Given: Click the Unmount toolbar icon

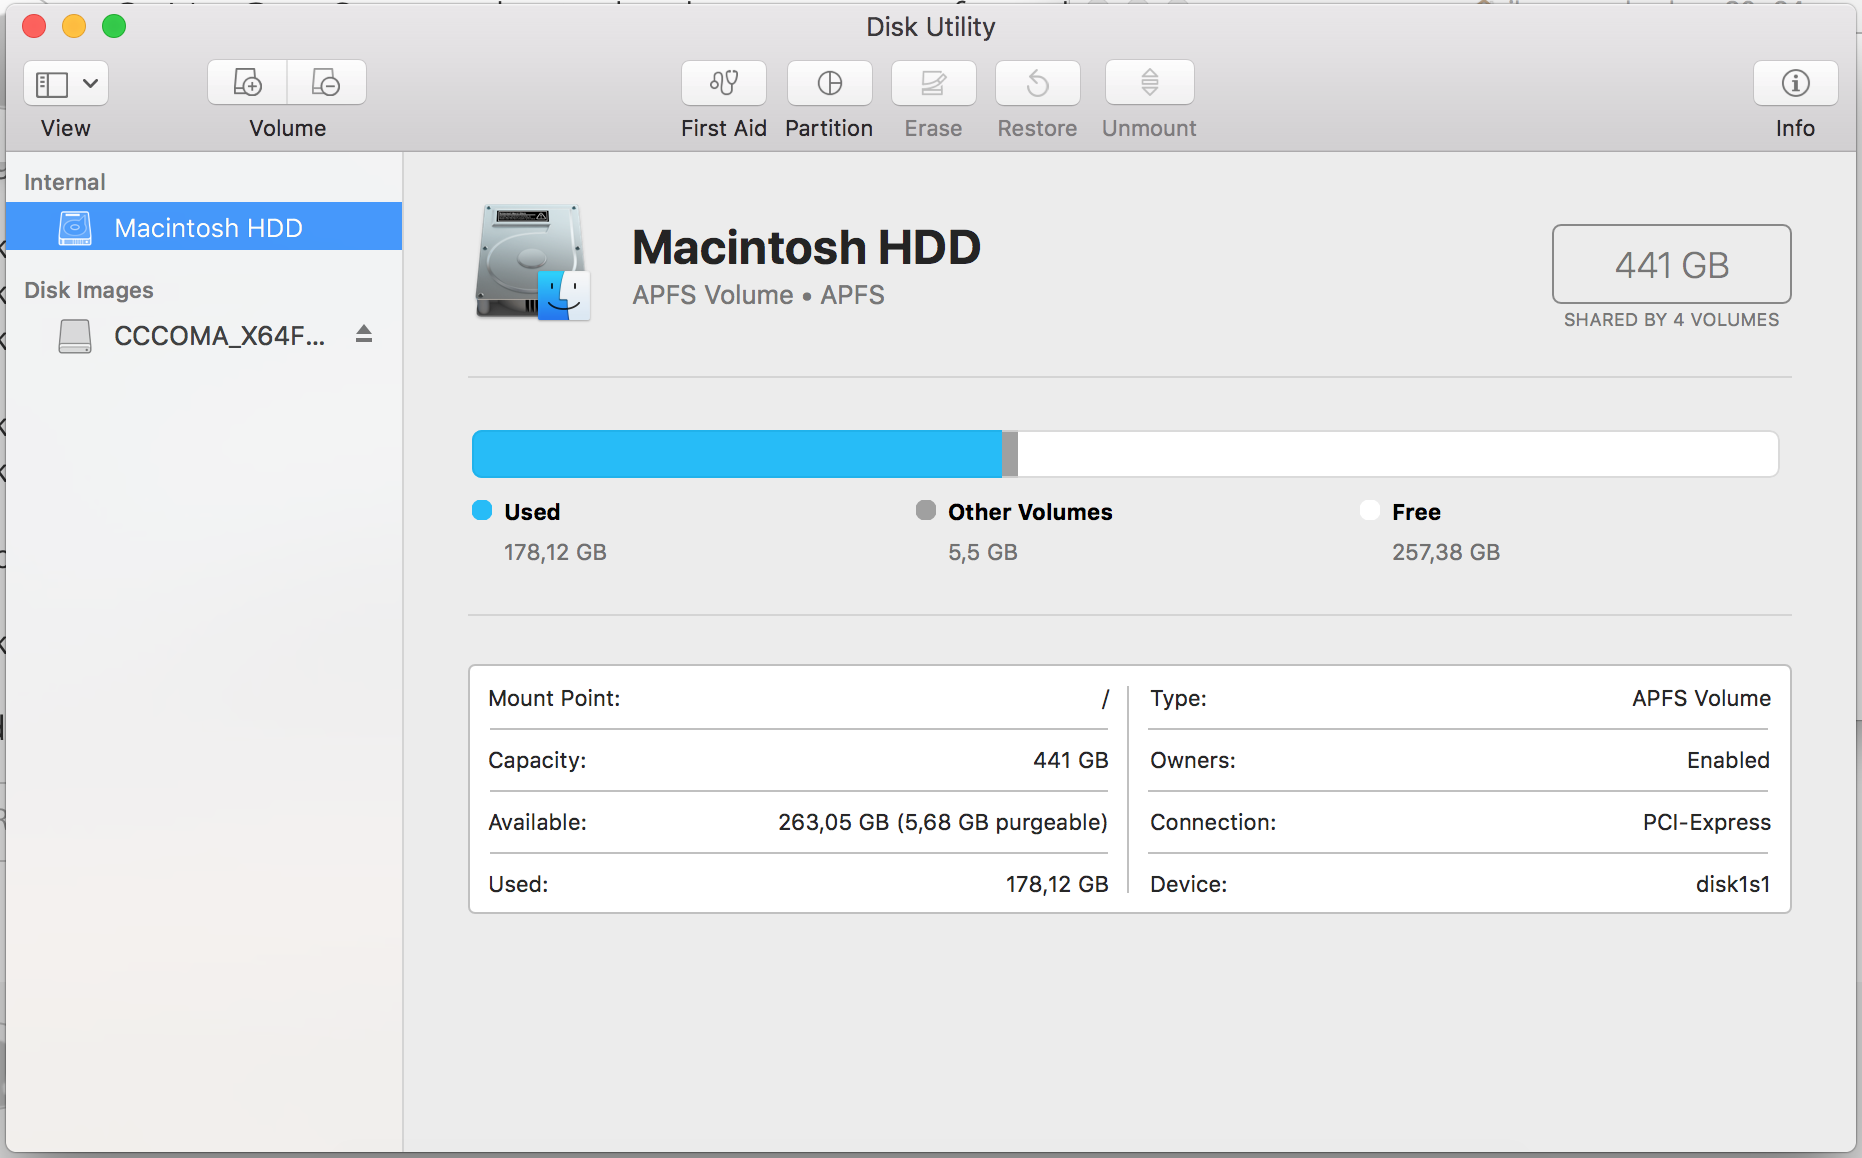Looking at the screenshot, I should tap(1150, 83).
